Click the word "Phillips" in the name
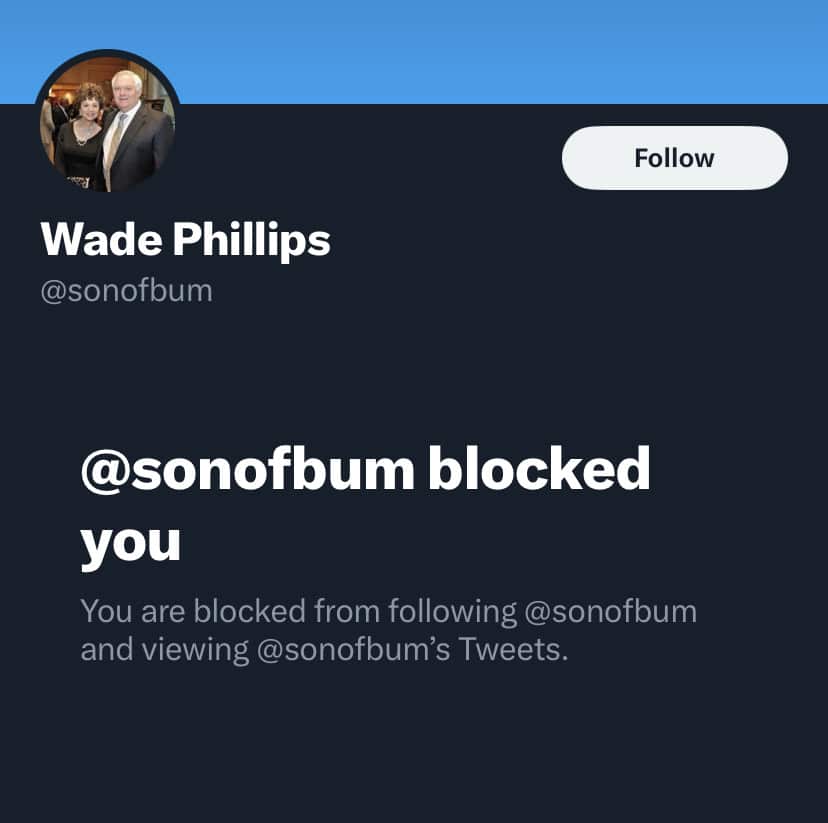The height and width of the screenshot is (823, 828). click(x=251, y=240)
